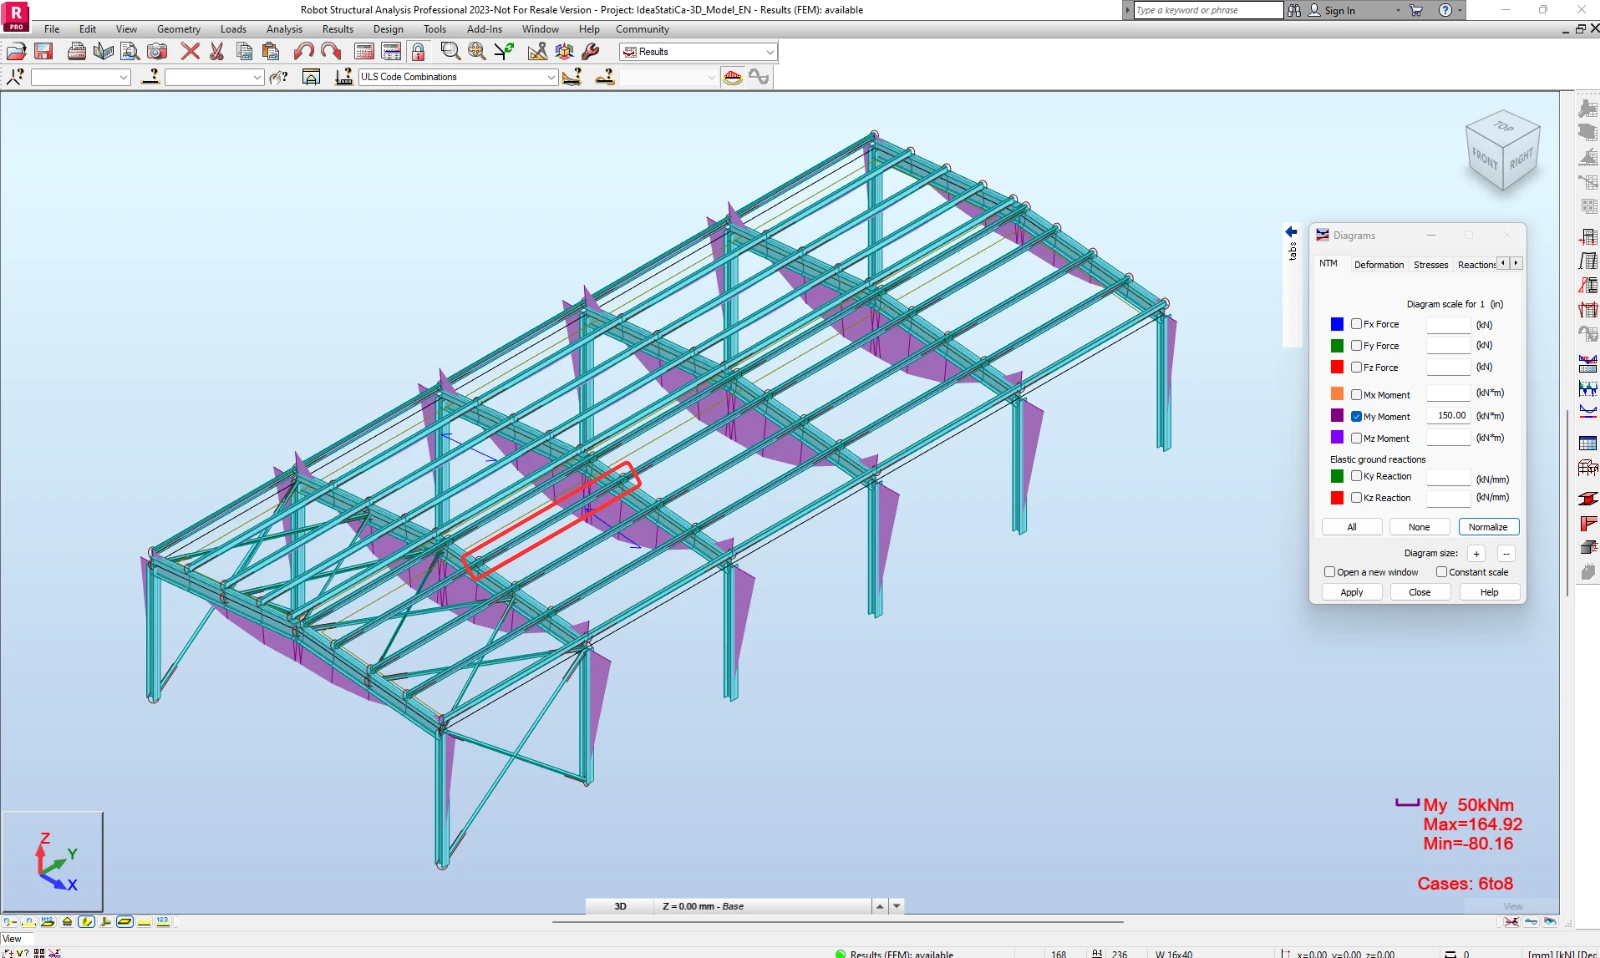
Task: Click the load case selection icon
Action: pos(343,77)
